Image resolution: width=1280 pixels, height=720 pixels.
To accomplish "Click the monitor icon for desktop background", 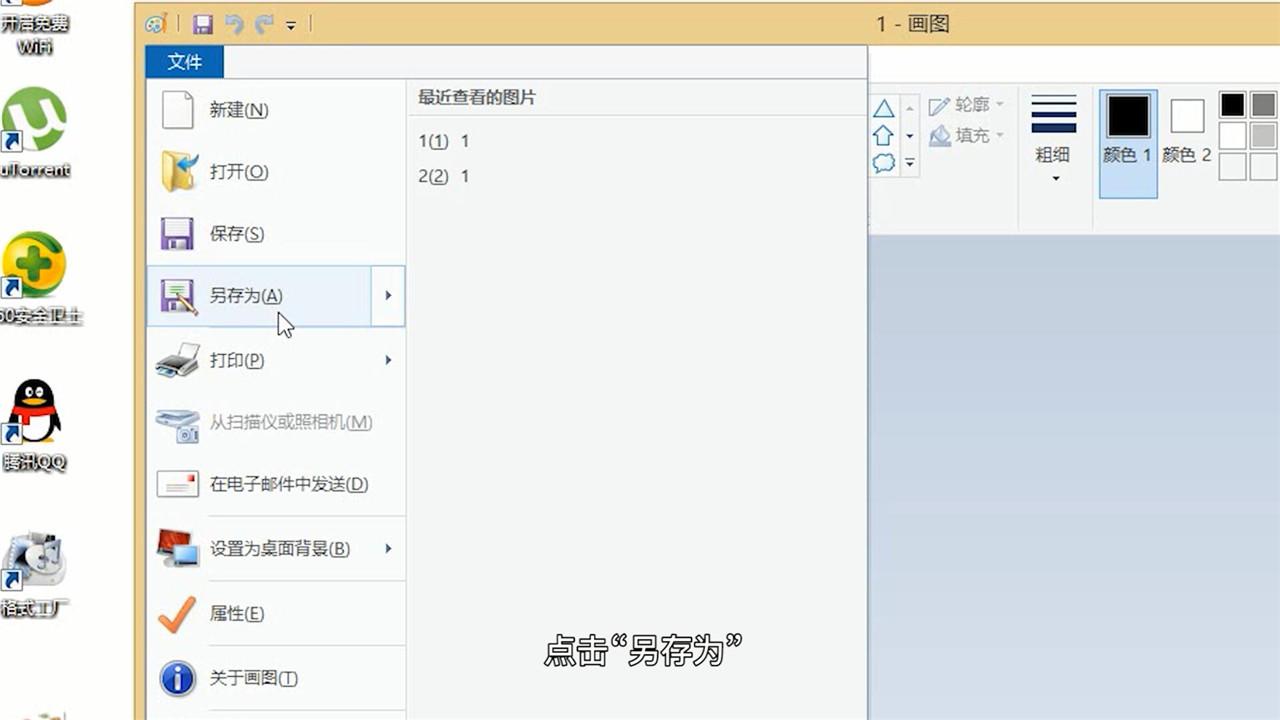I will pos(178,548).
